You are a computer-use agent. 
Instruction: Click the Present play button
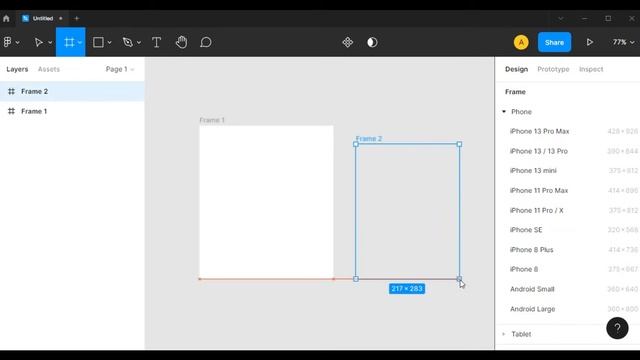coord(589,42)
